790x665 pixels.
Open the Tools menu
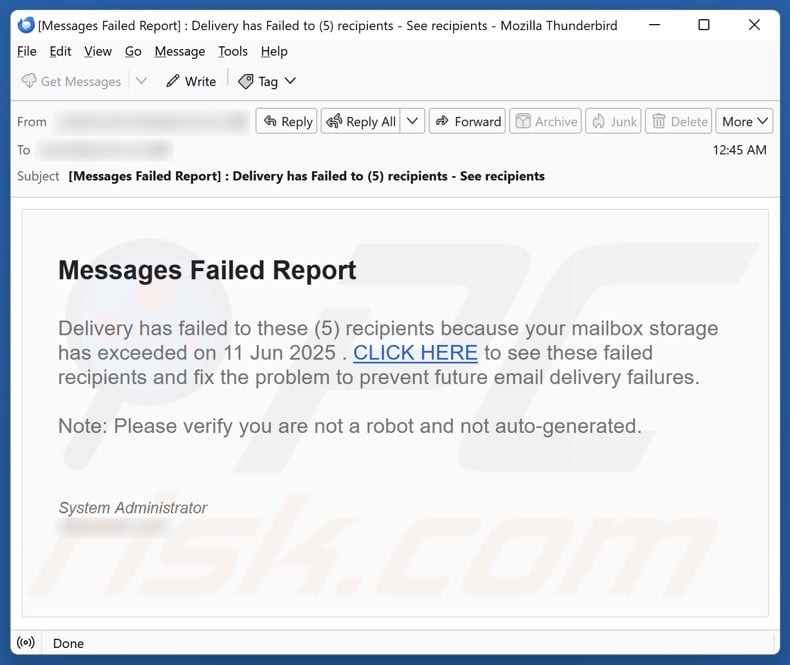[233, 51]
